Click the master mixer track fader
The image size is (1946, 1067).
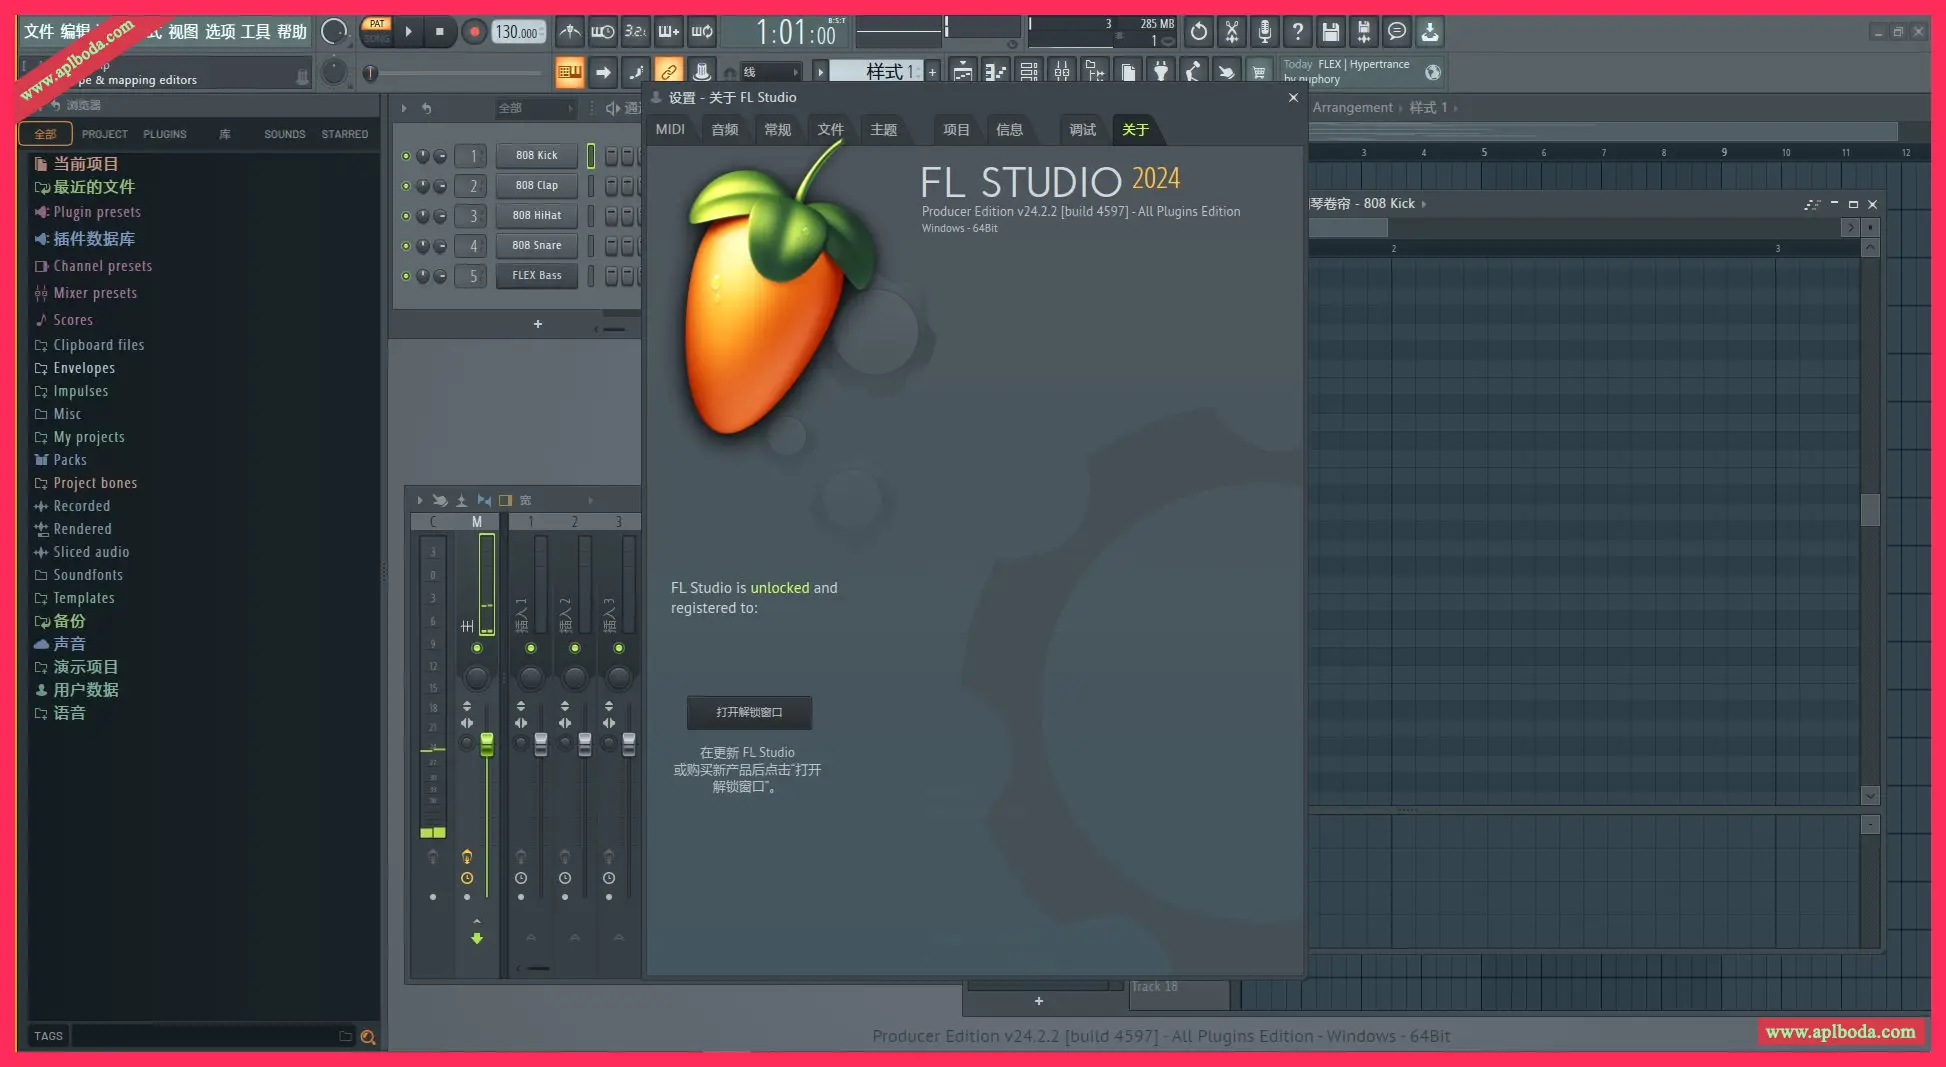click(487, 744)
